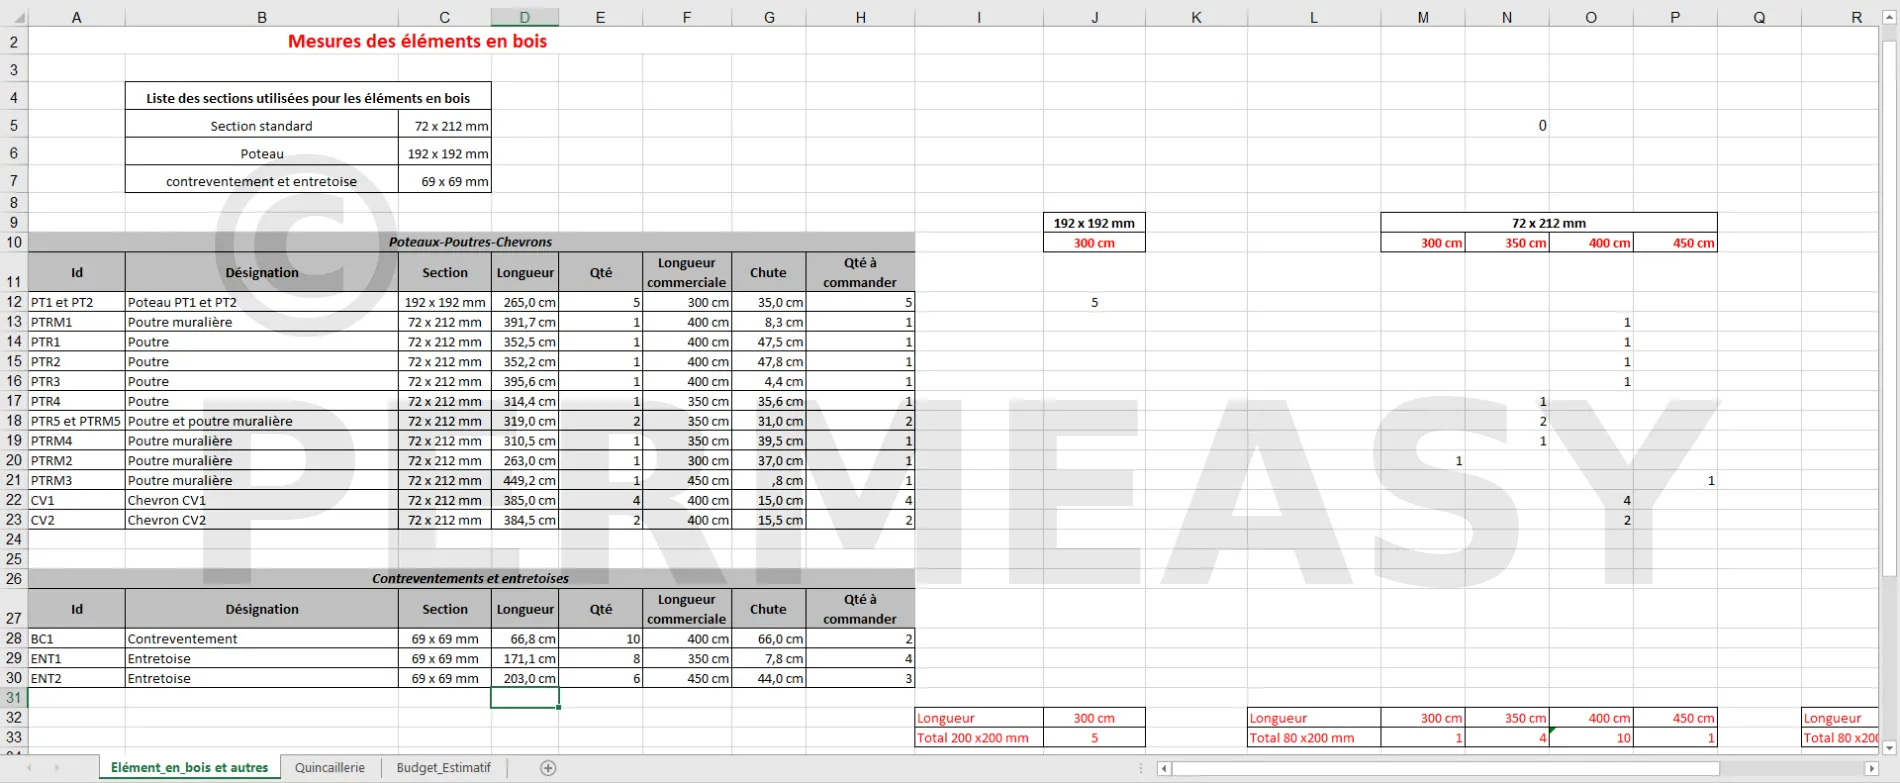The image size is (1900, 783).
Task: Select header 'Poteaux-Poutres-Chevrons'
Action: [470, 242]
